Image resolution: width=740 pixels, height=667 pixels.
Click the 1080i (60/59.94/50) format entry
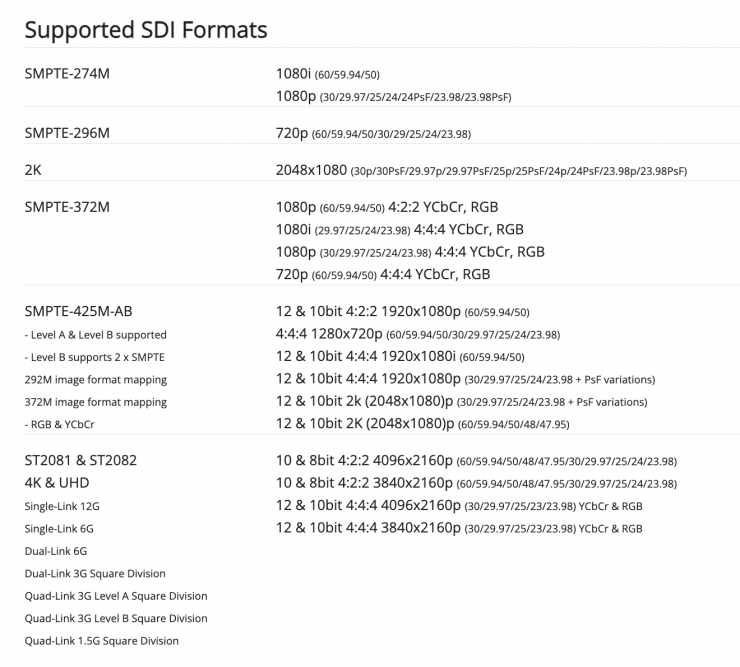click(x=327, y=75)
